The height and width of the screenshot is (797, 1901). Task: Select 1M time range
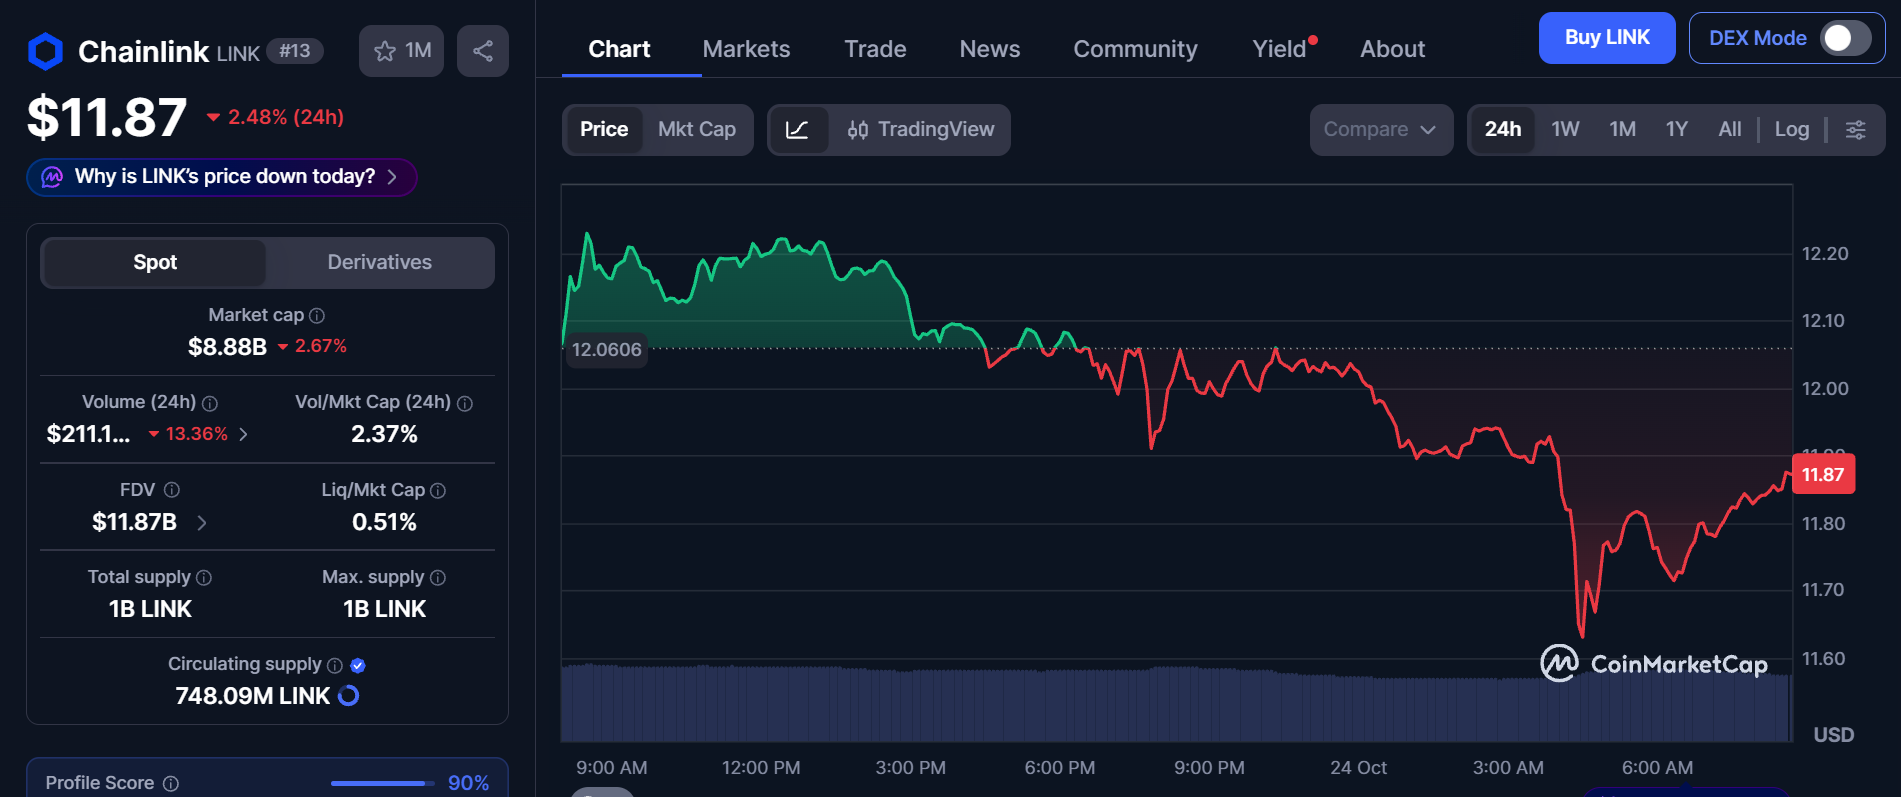pyautogui.click(x=1623, y=130)
